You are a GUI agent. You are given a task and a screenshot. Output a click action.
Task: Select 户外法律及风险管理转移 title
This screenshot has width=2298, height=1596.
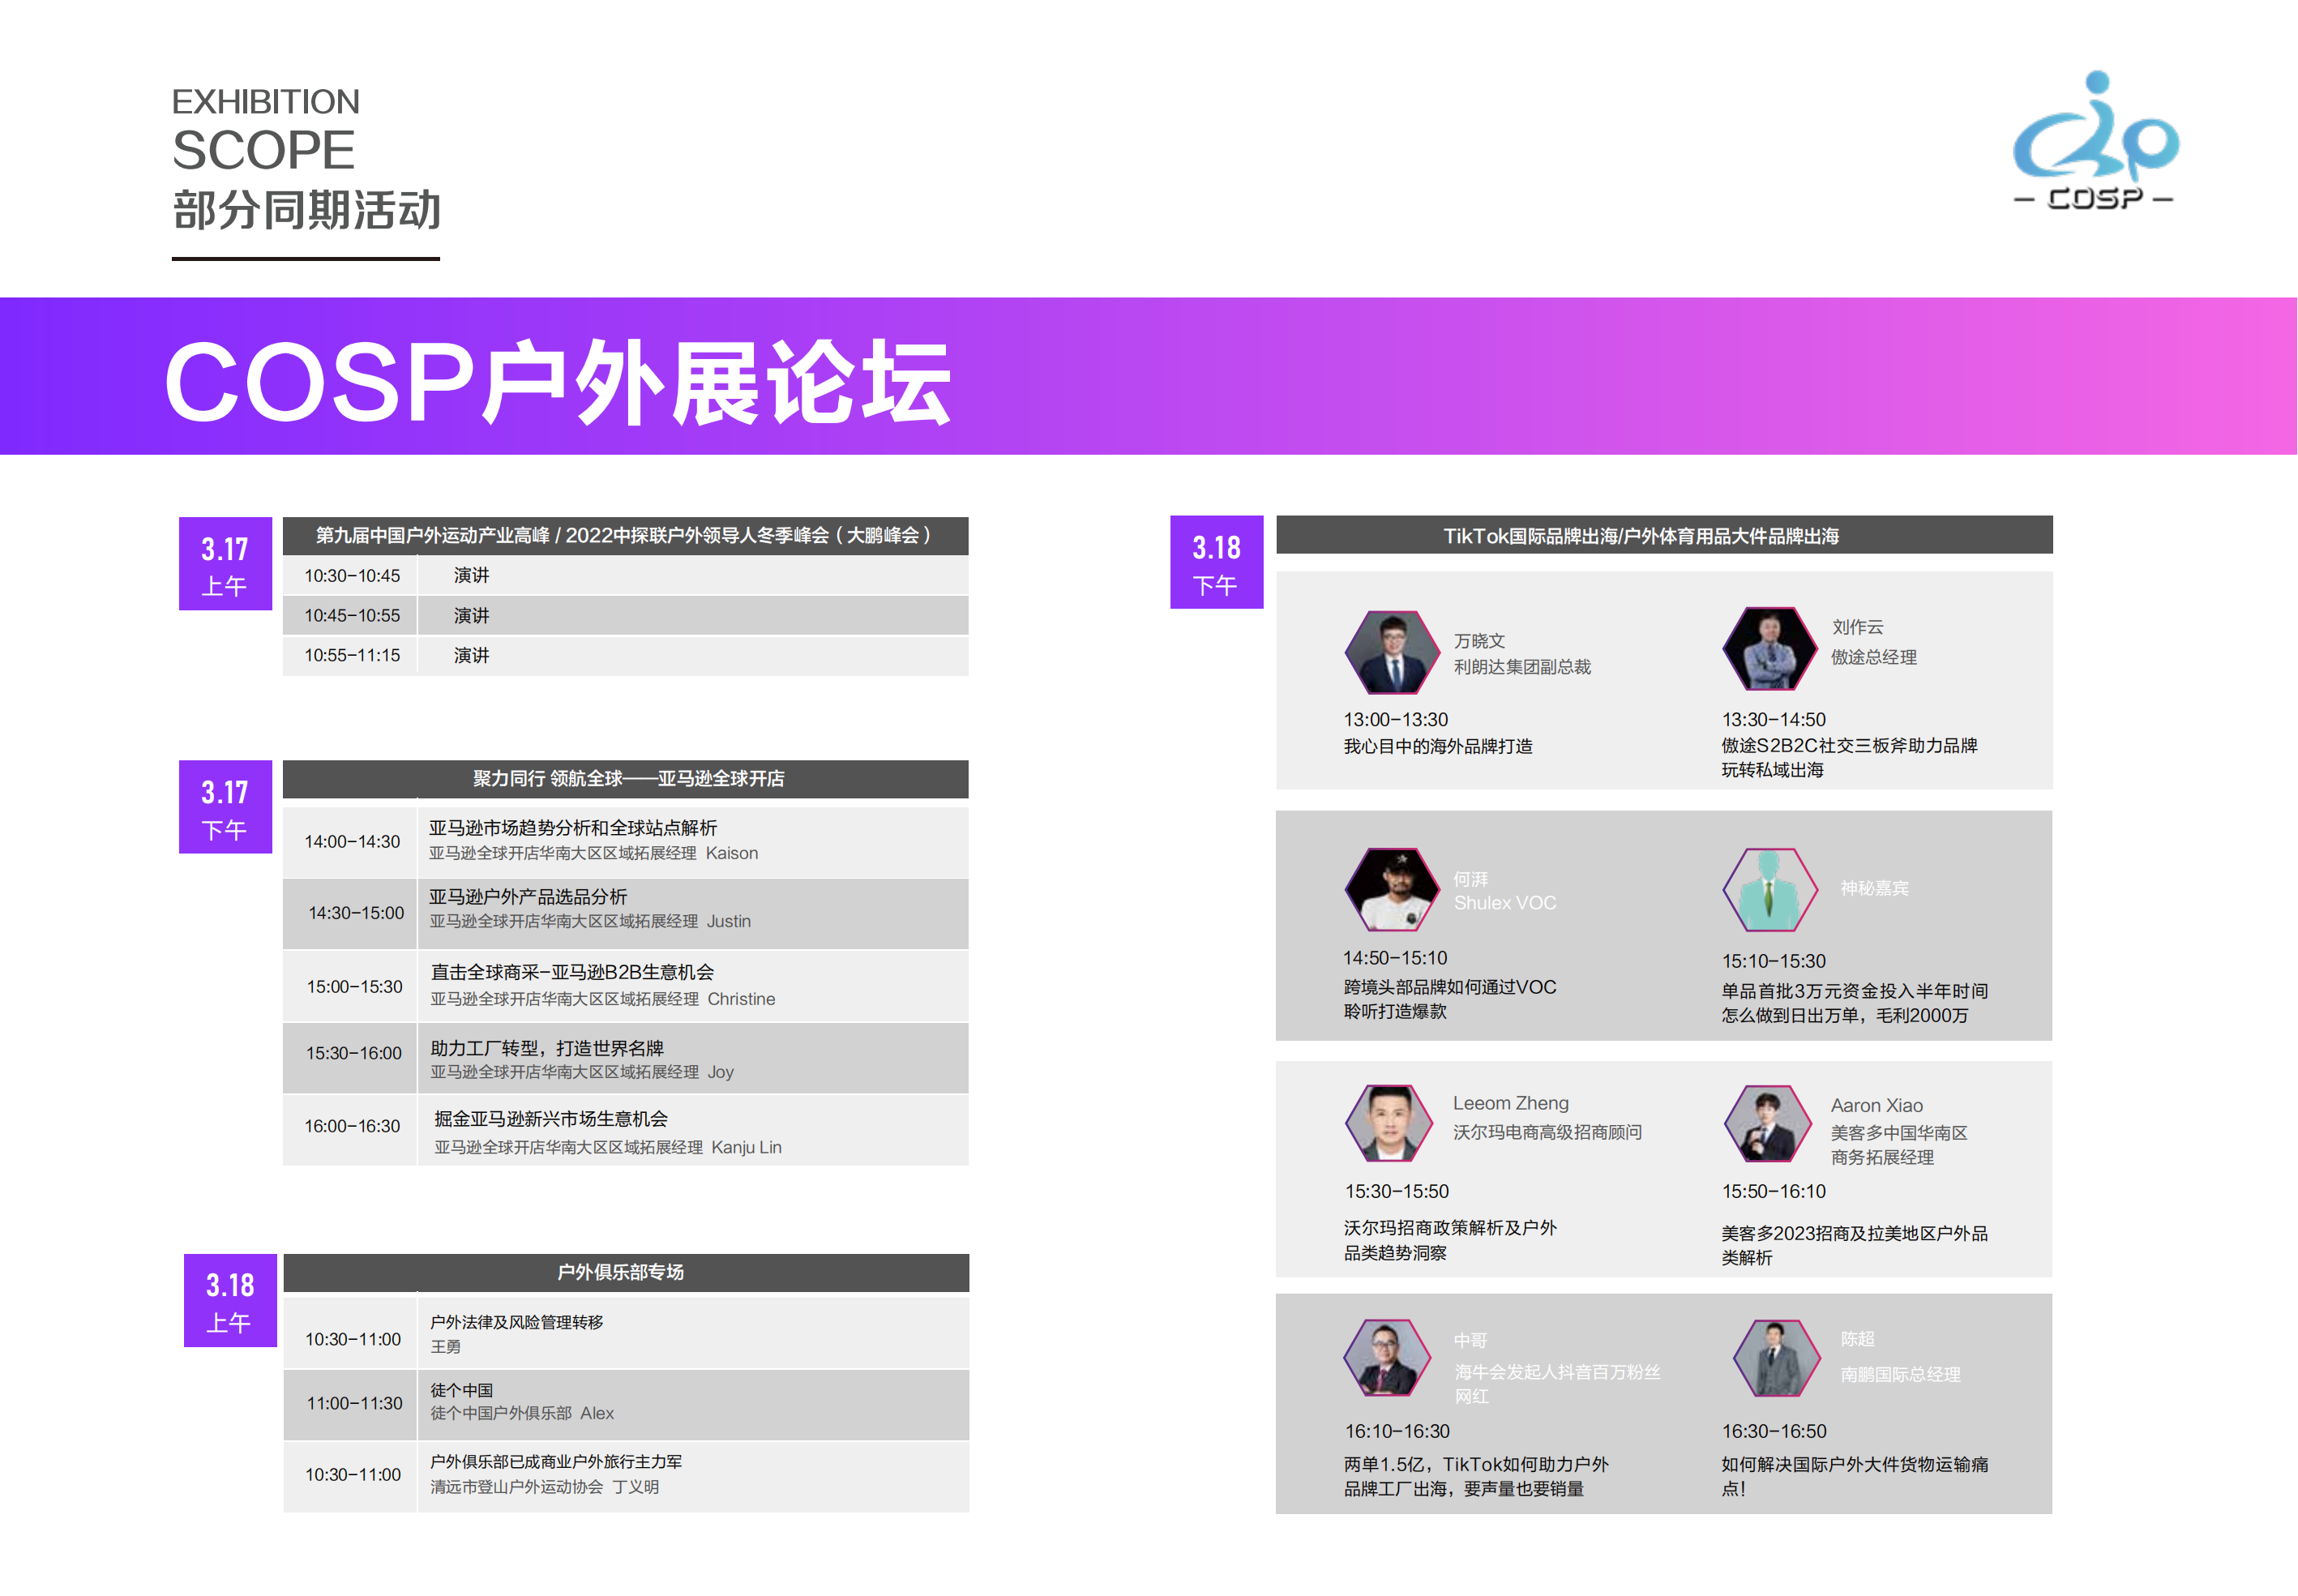coord(516,1322)
